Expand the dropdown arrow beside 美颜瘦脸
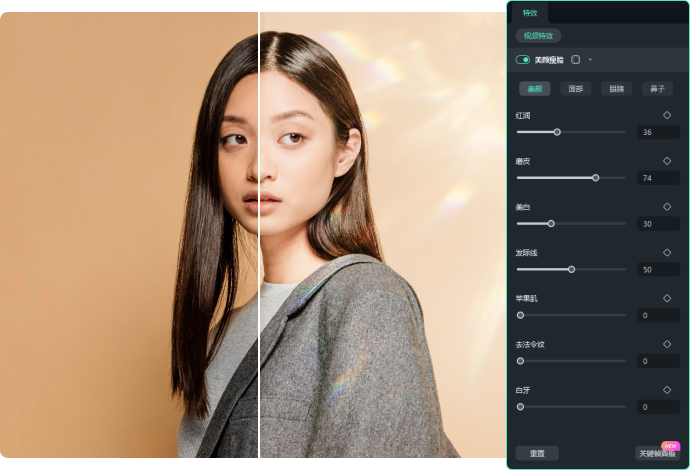The height and width of the screenshot is (470, 690). [590, 59]
